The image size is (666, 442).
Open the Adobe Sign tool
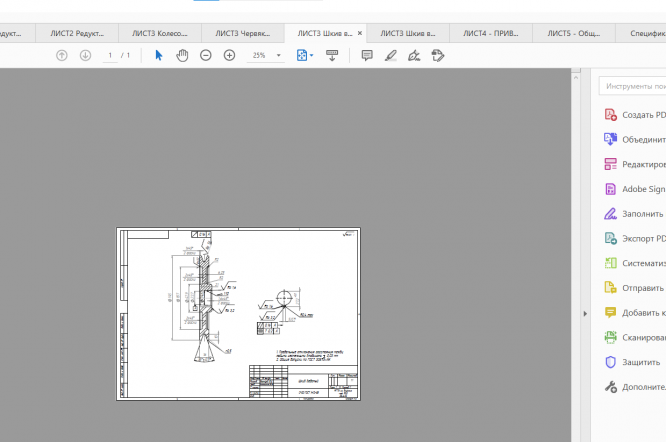click(642, 189)
